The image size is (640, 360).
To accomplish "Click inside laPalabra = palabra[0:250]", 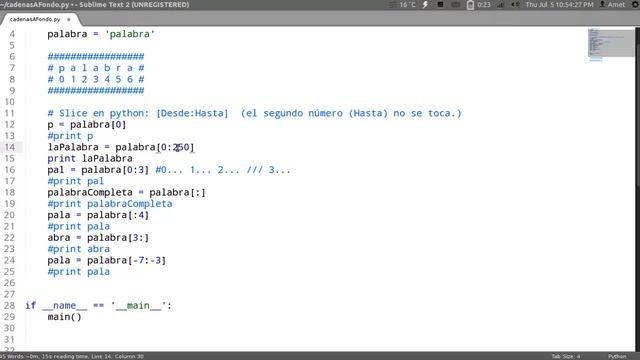I will (x=121, y=147).
